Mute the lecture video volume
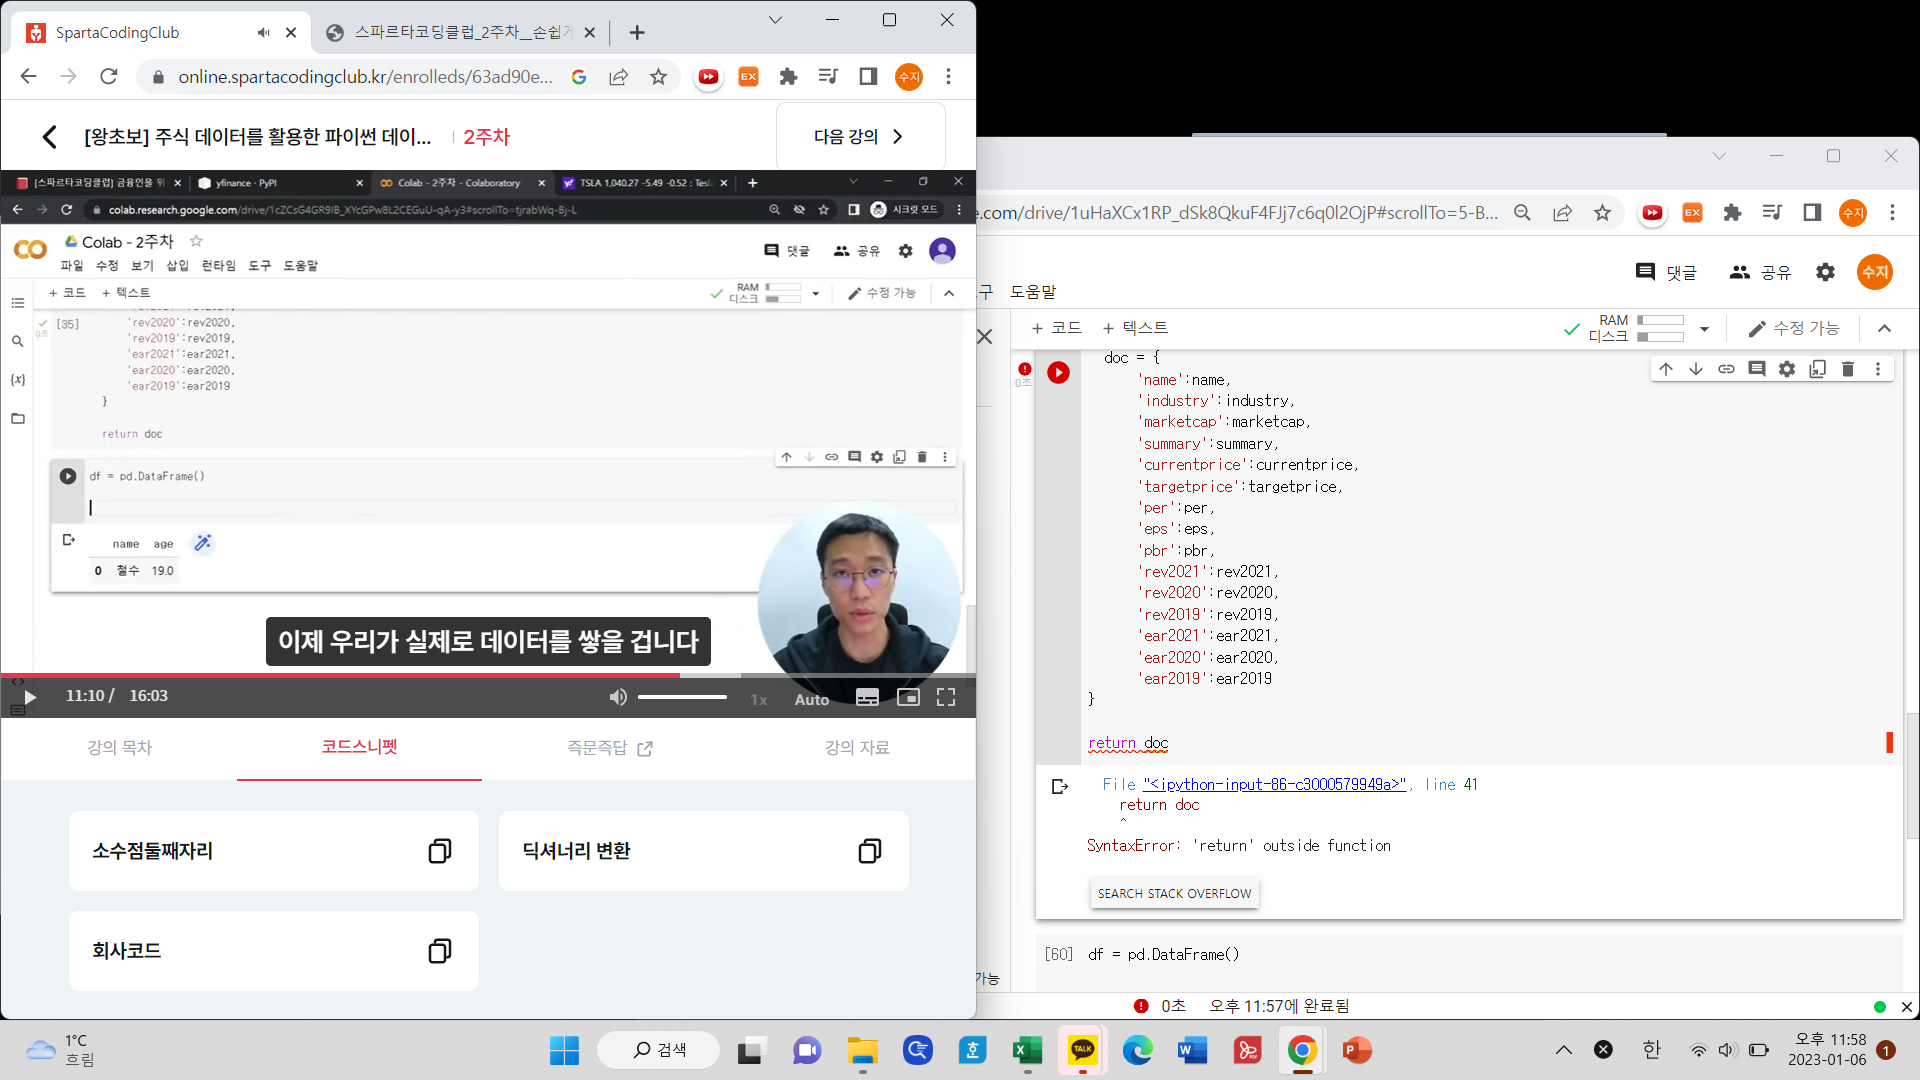 (x=618, y=697)
